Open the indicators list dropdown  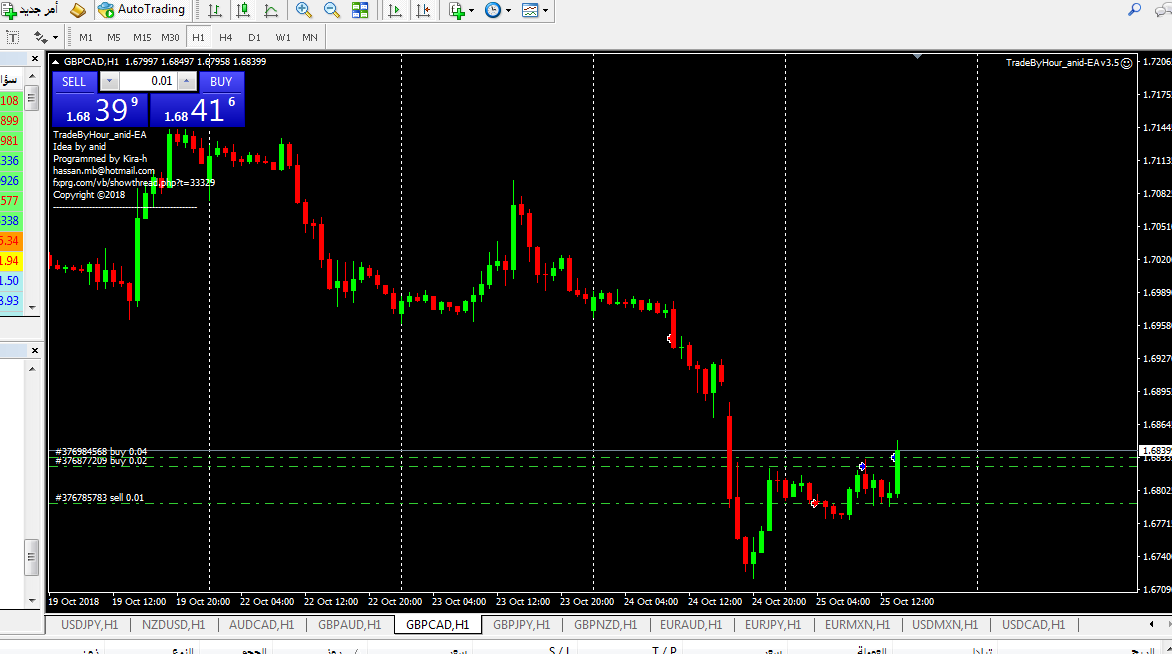[462, 10]
